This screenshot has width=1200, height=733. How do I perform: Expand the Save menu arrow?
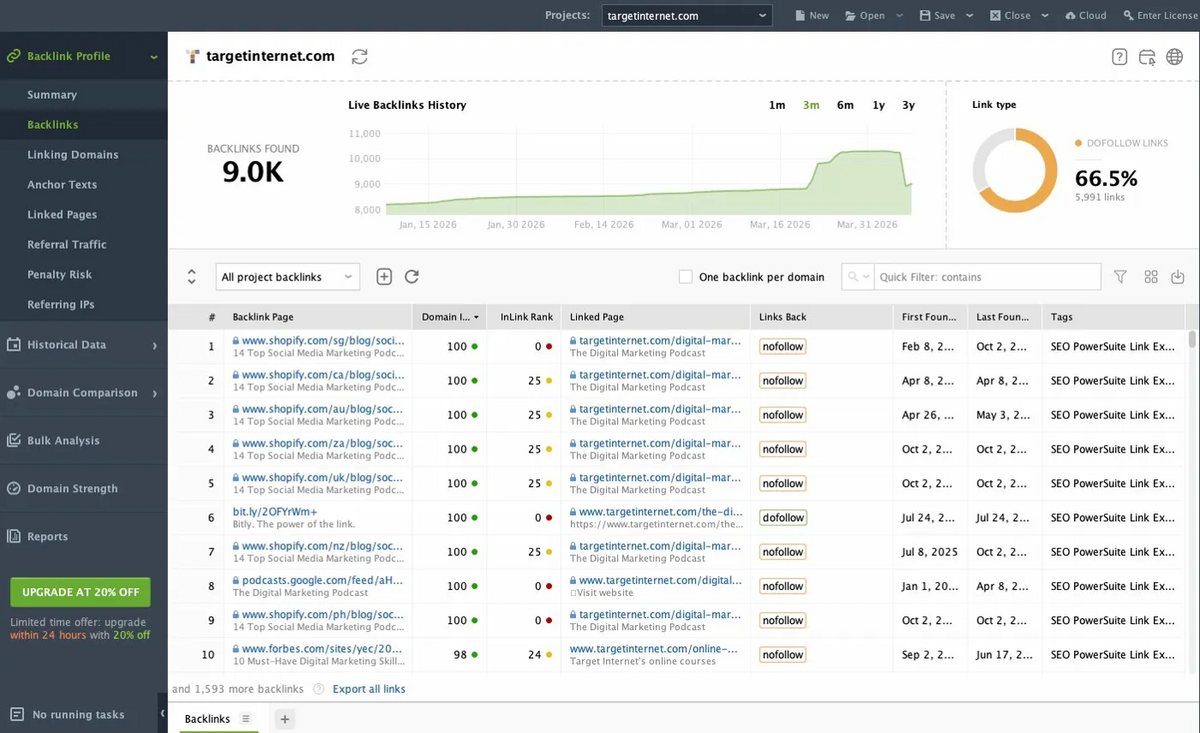coord(969,16)
